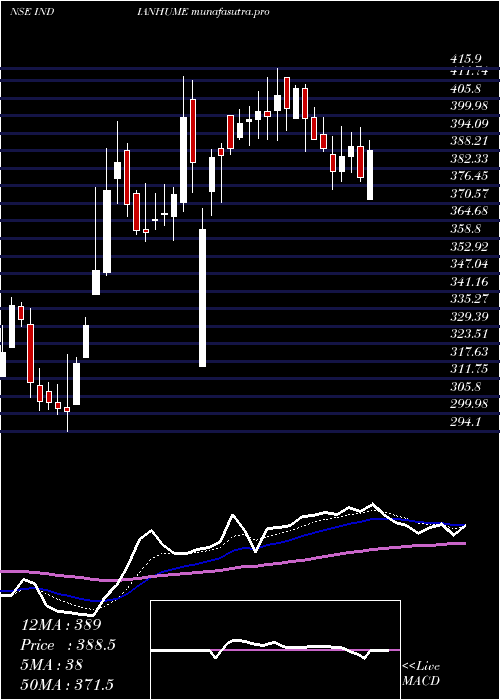This screenshot has height=700, width=500.
Task: Click the 323.51 price axis label
Action: coord(468,334)
